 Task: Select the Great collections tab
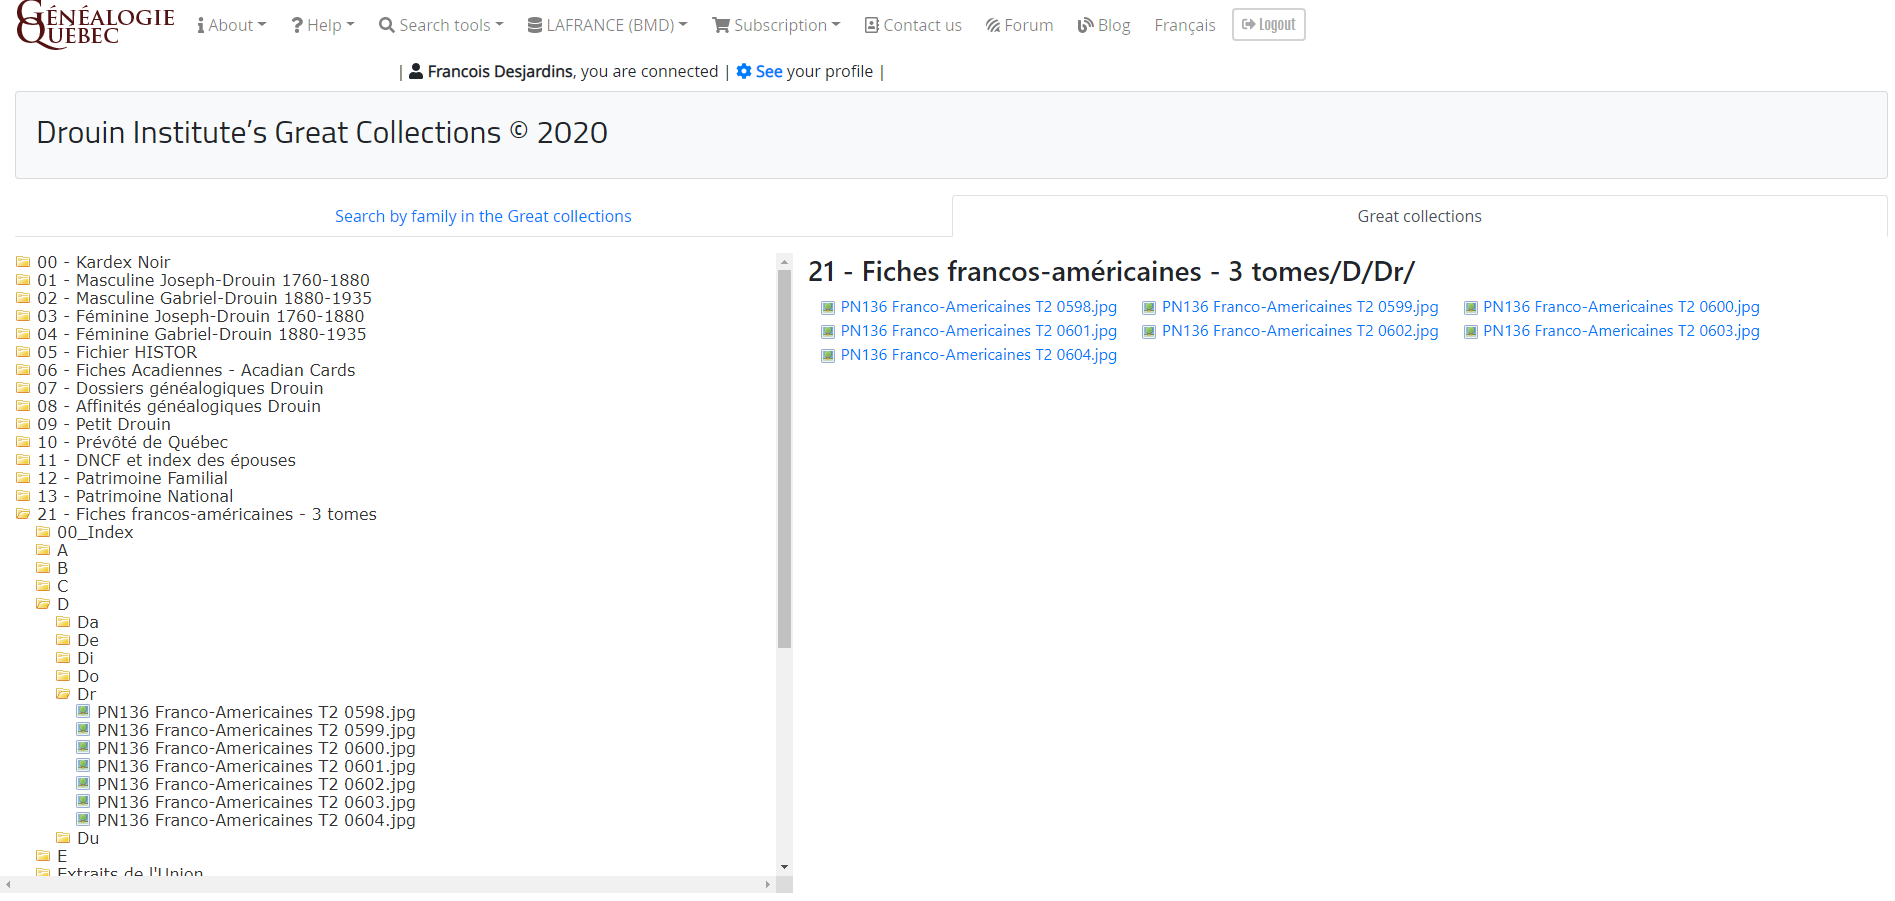[1419, 216]
